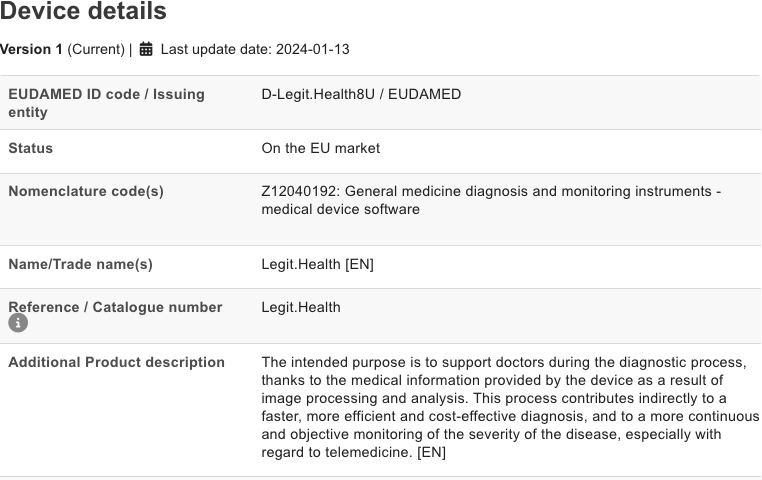Click the medical device software text line

pos(341,209)
